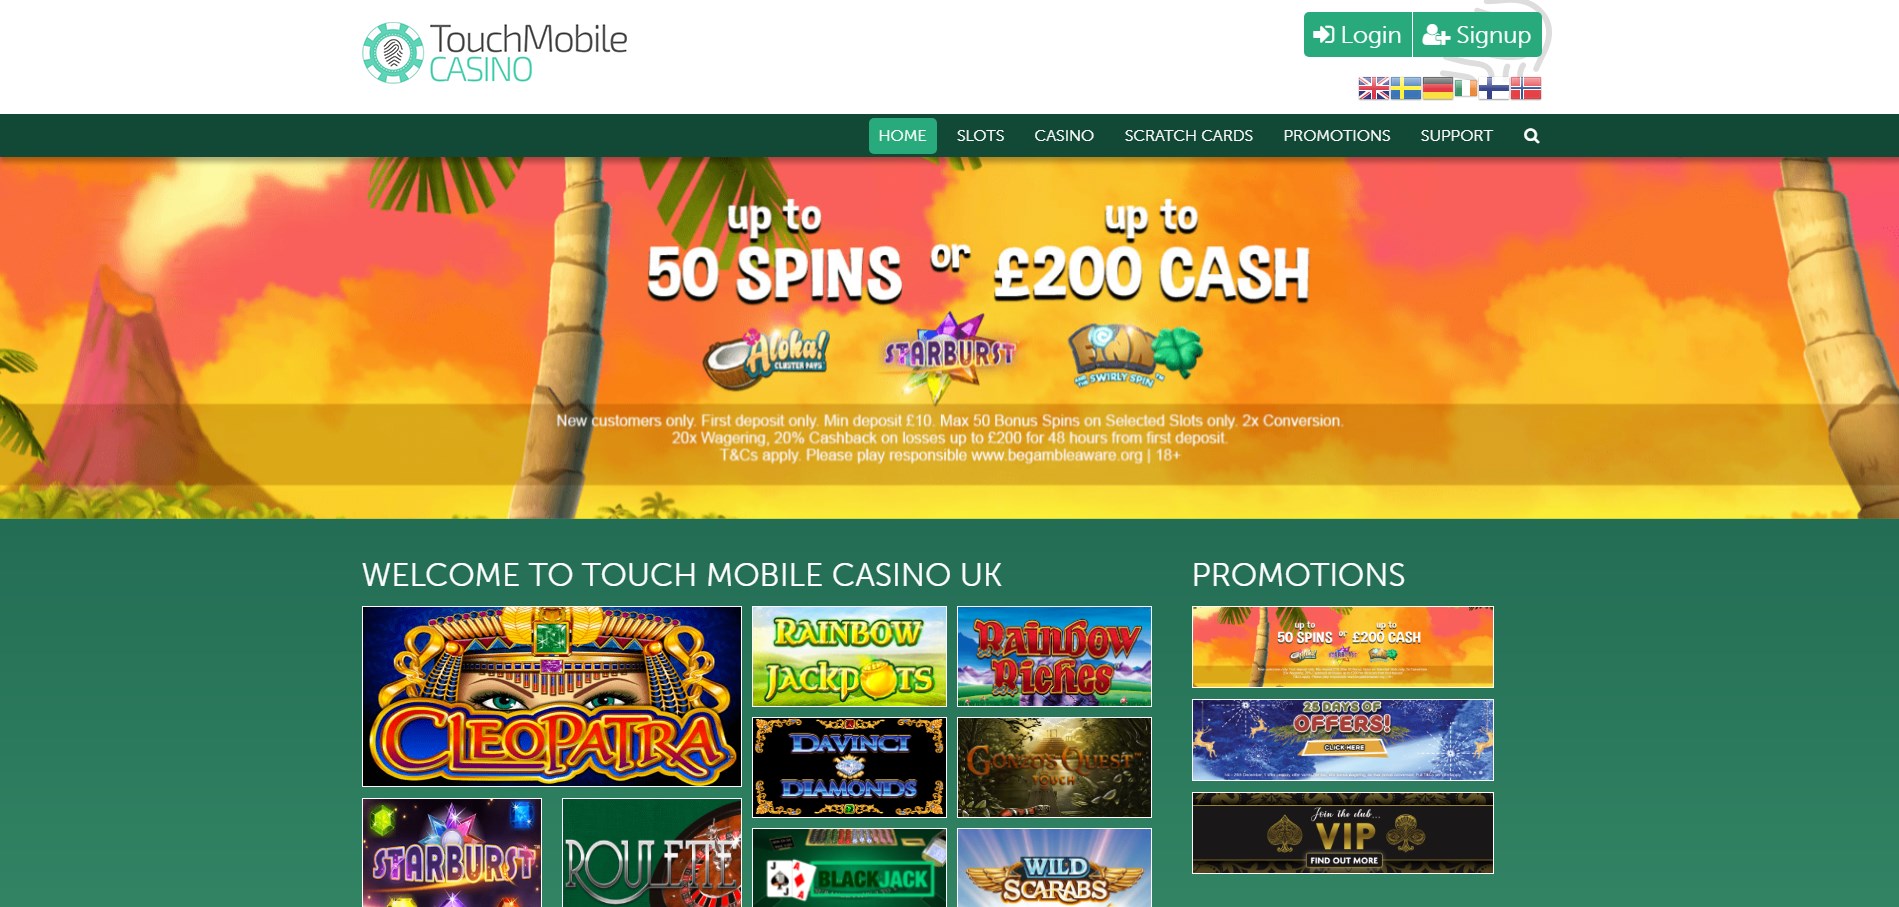Select the UK flag language icon

pyautogui.click(x=1373, y=89)
